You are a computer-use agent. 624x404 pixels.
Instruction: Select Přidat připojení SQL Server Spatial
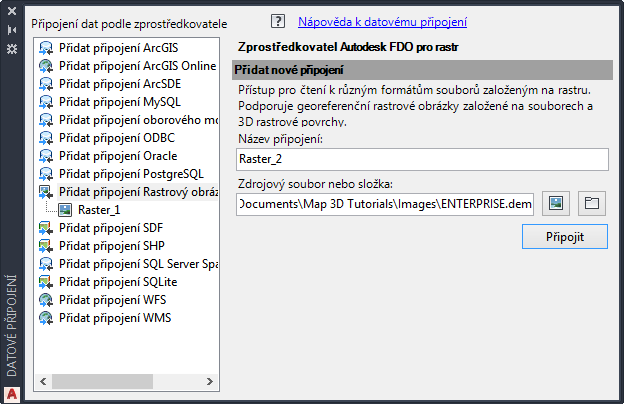pyautogui.click(x=138, y=264)
